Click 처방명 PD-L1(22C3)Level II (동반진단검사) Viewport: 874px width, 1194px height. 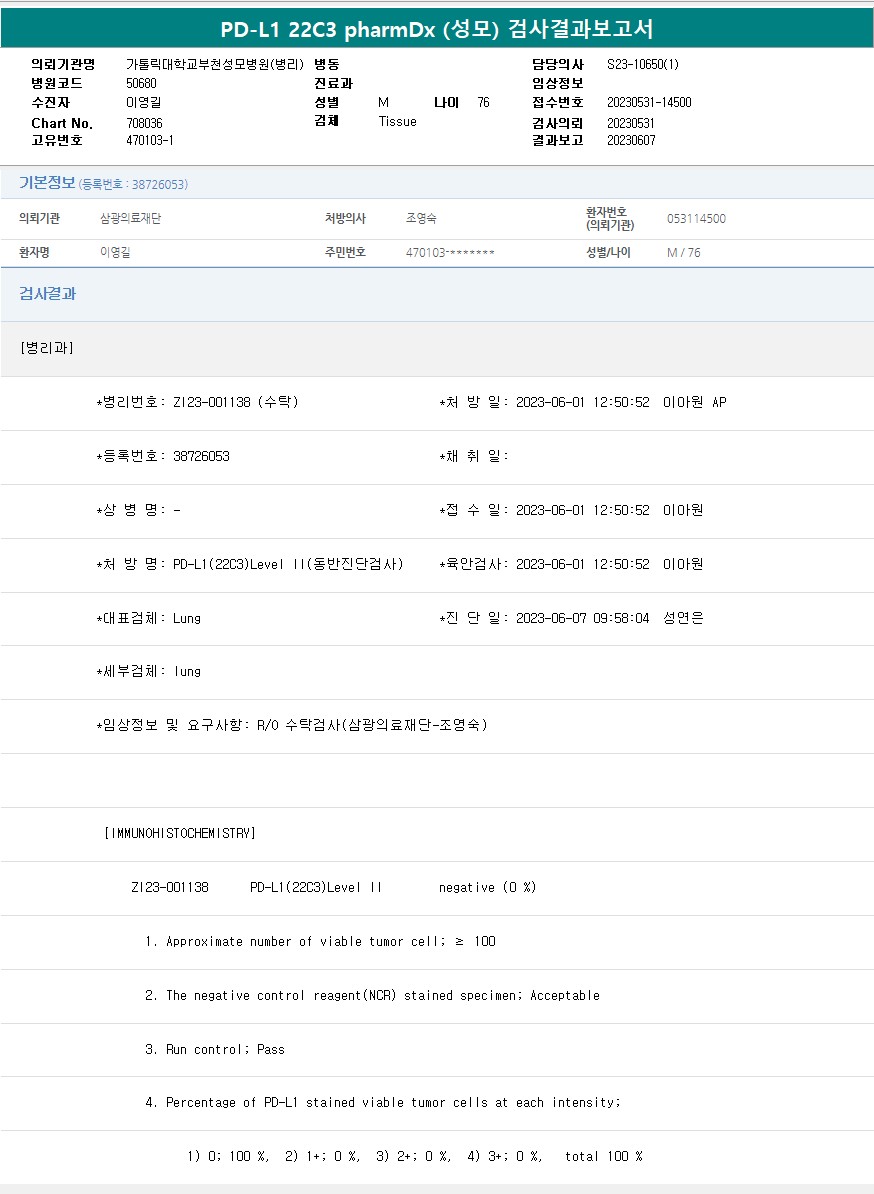click(288, 564)
